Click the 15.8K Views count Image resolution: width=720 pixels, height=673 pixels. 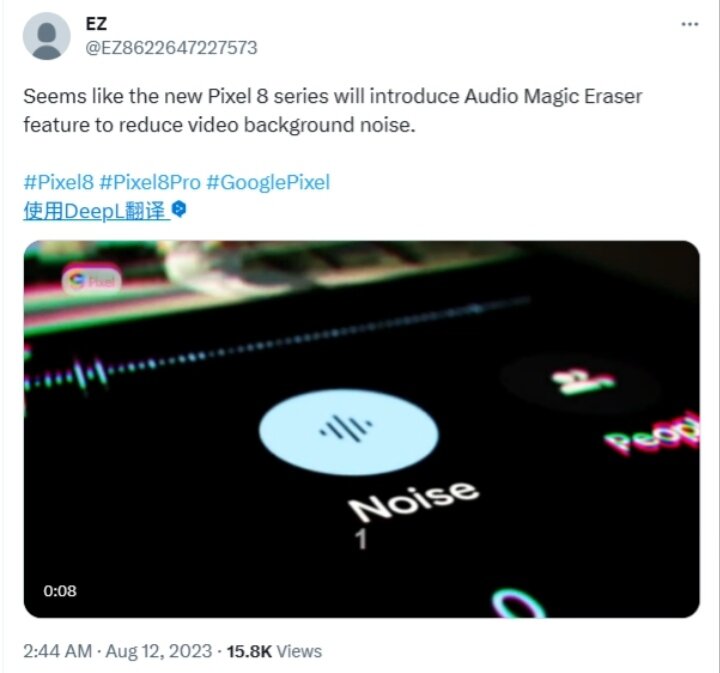pos(274,651)
